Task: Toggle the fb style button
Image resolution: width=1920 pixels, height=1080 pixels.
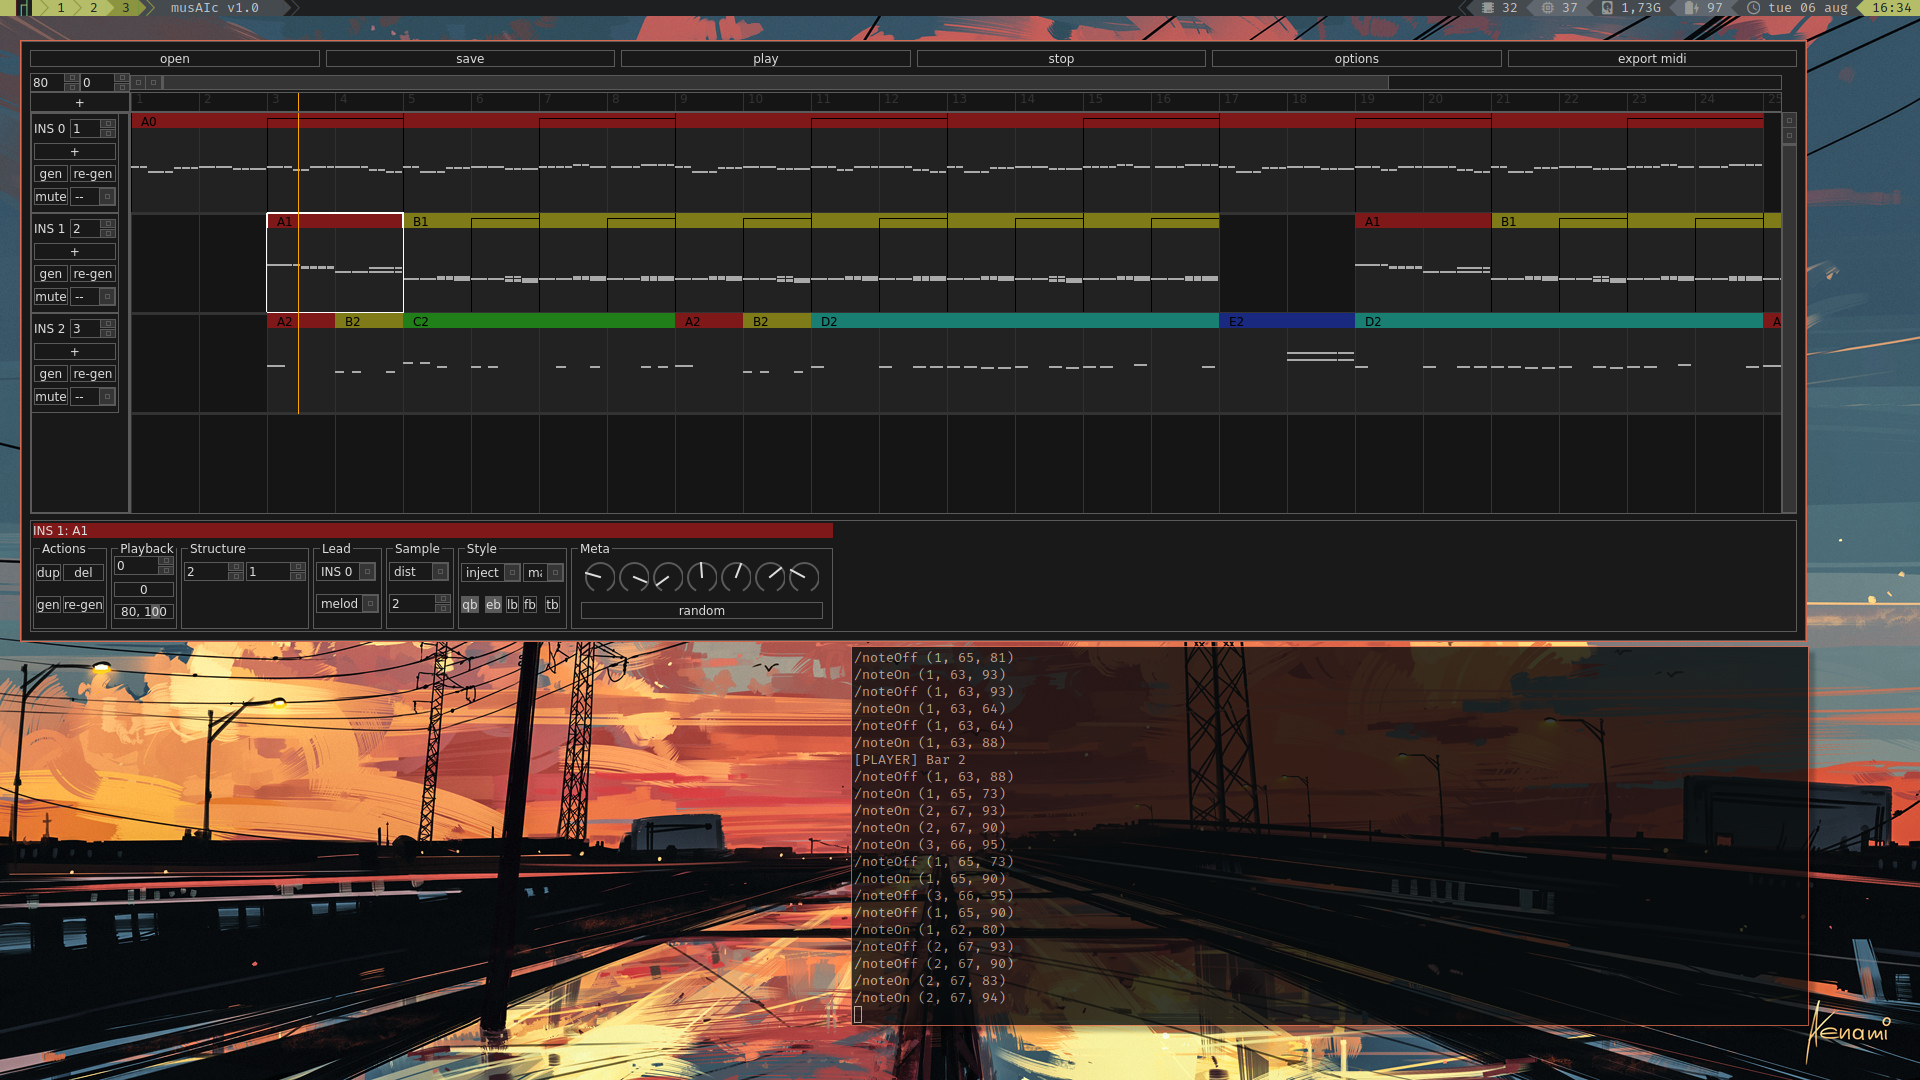Action: 530,605
